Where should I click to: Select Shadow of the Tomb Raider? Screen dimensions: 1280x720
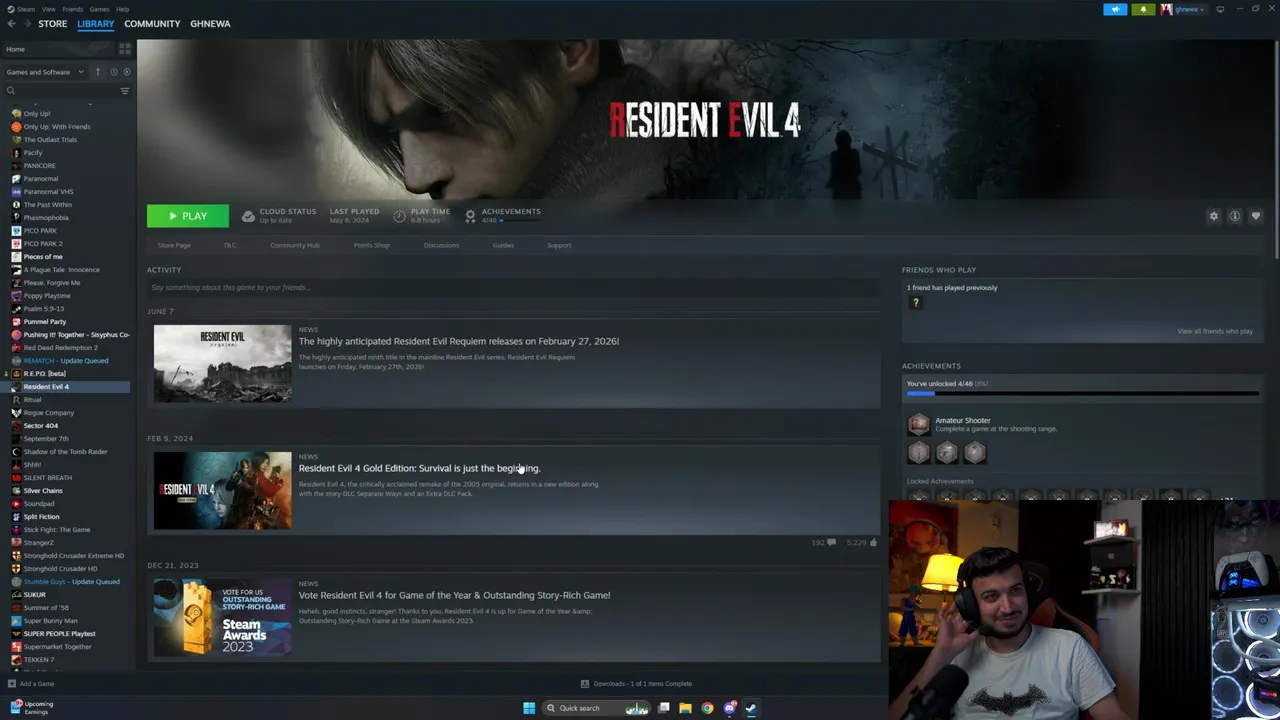[65, 452]
